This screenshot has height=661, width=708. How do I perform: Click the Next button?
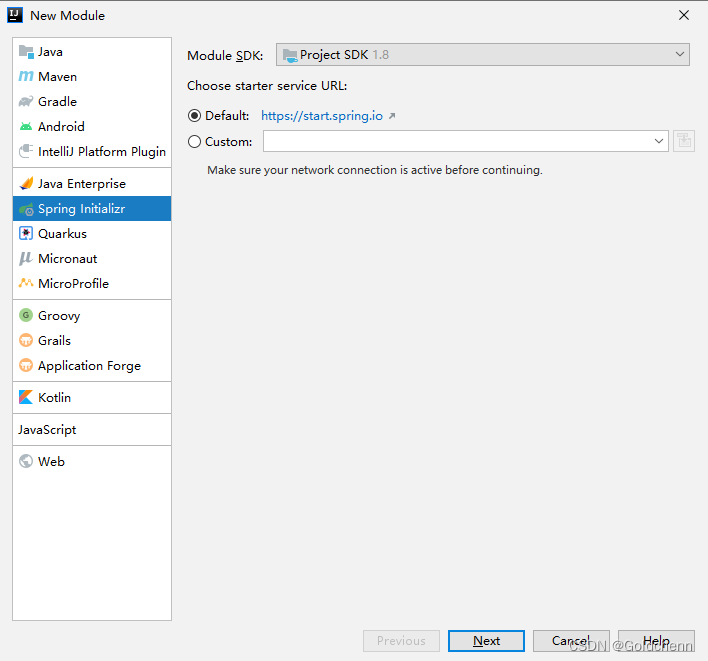pyautogui.click(x=486, y=641)
